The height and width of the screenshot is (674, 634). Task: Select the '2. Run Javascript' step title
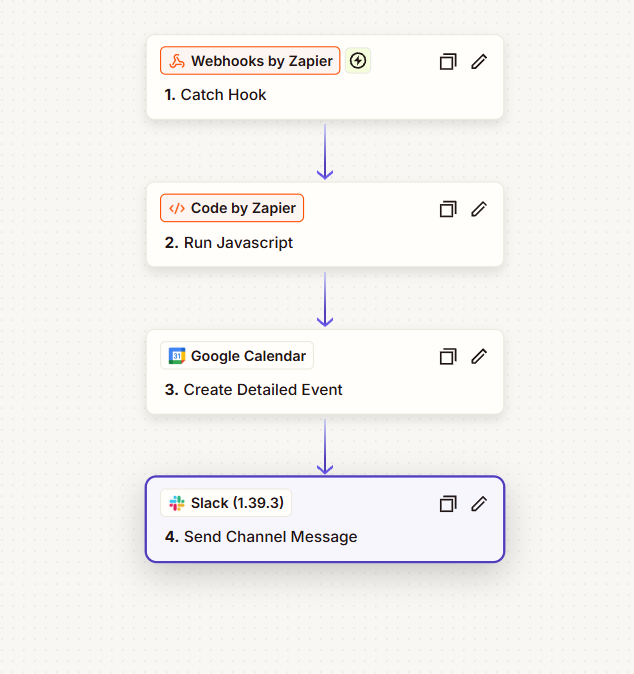pyautogui.click(x=229, y=243)
